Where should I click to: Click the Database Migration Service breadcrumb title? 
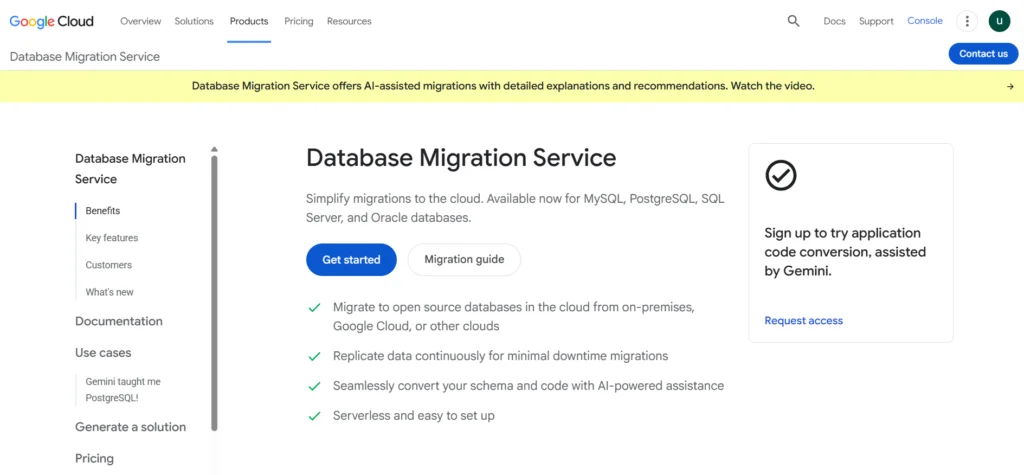[85, 57]
